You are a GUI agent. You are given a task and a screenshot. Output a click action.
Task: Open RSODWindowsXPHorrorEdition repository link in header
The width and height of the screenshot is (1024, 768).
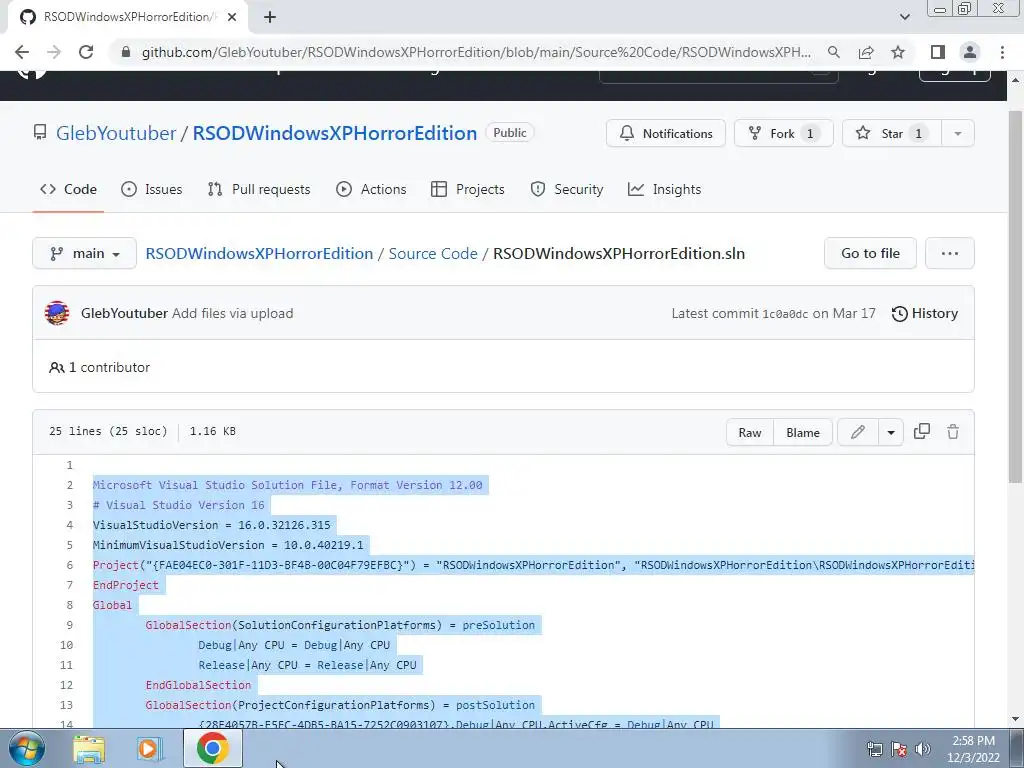(x=334, y=133)
